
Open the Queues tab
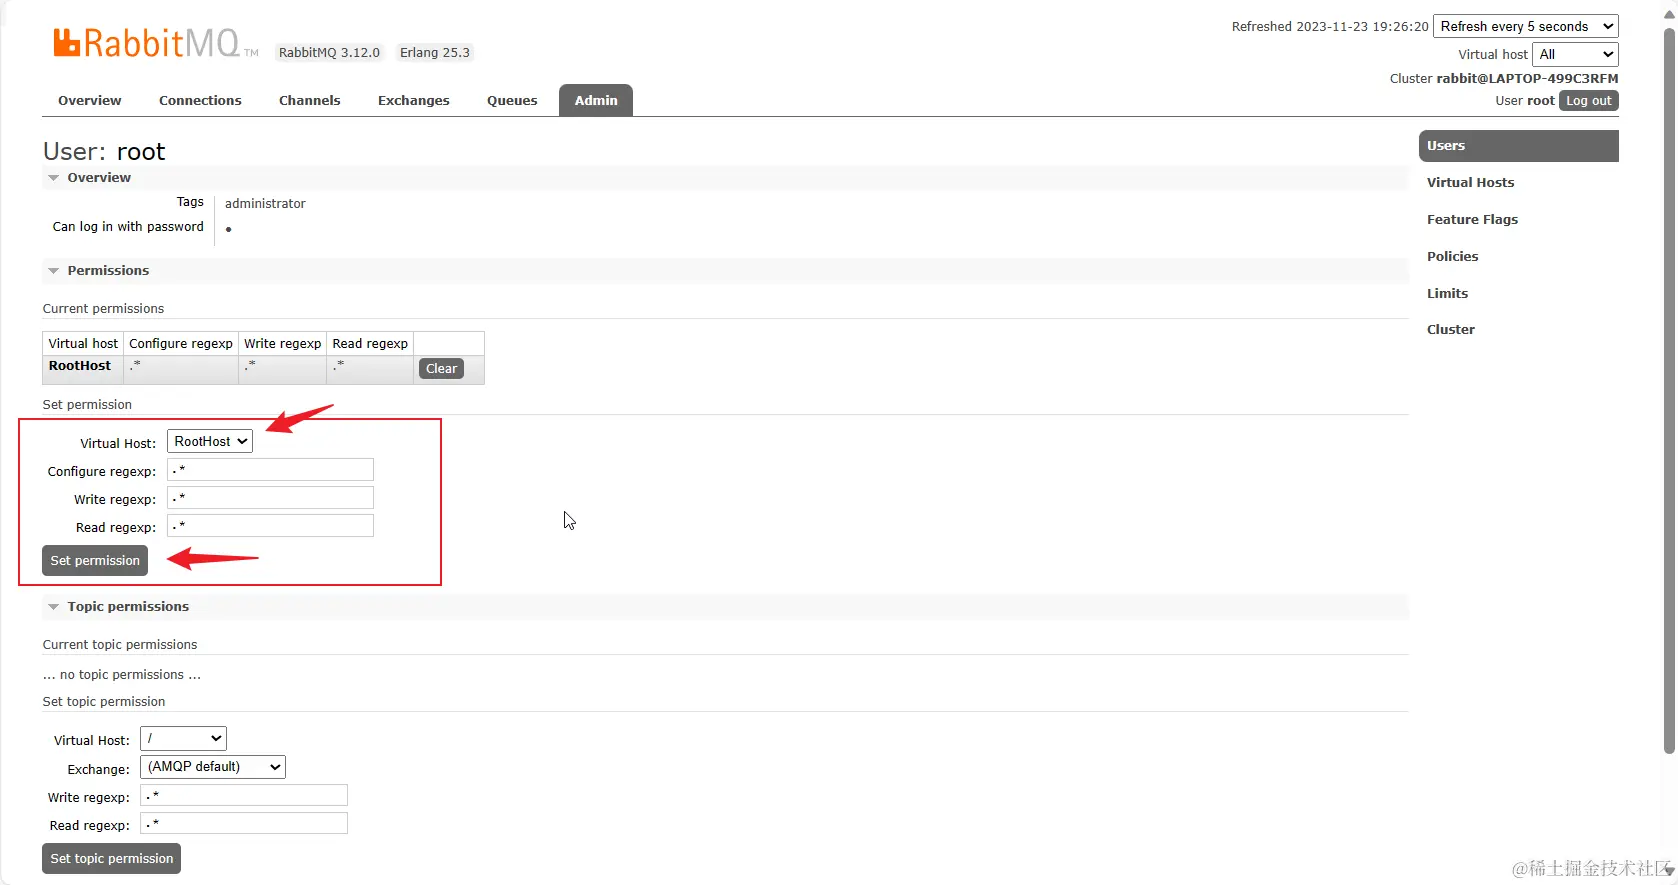pyautogui.click(x=512, y=100)
